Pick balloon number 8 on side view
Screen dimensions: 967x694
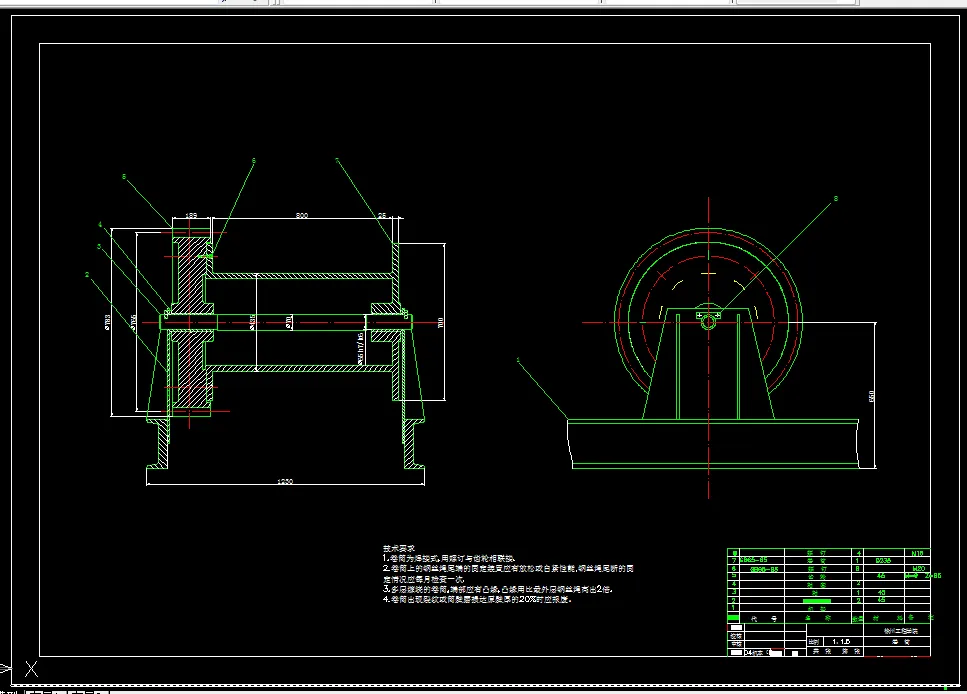(x=836, y=199)
